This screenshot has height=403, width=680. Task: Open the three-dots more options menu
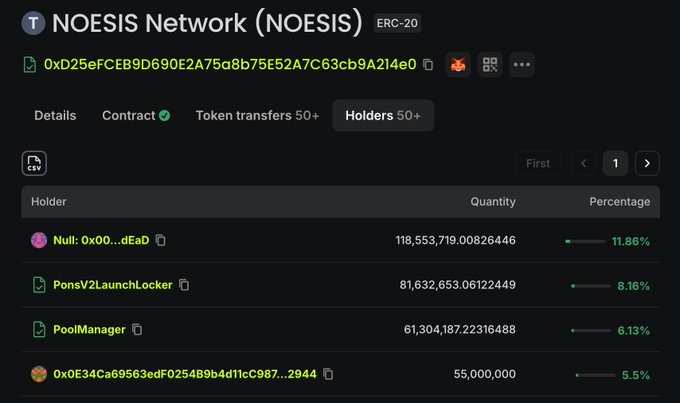coord(522,65)
